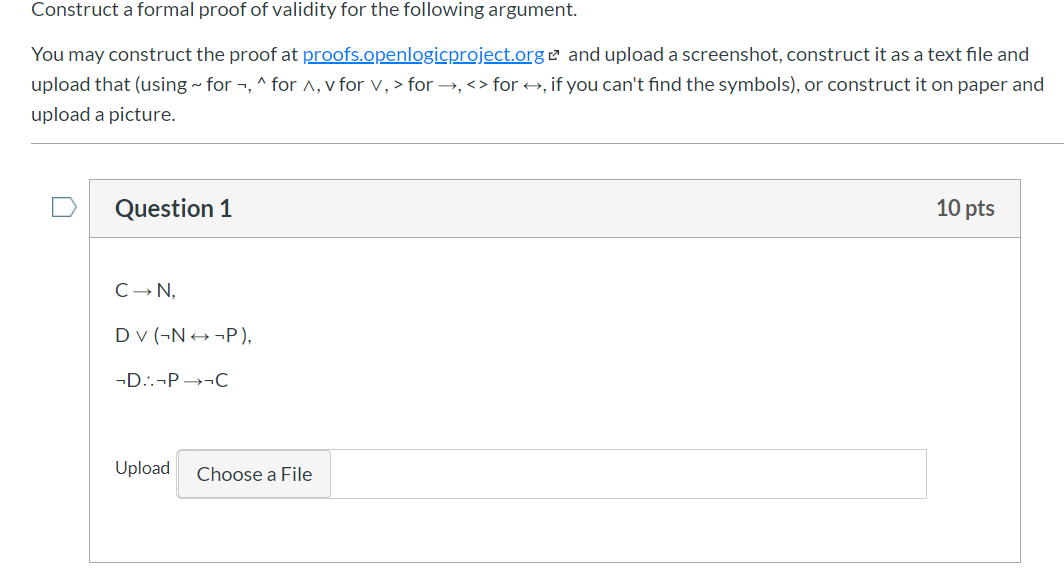This screenshot has height=586, width=1064.
Task: Select the Question 1 heading
Action: [174, 208]
